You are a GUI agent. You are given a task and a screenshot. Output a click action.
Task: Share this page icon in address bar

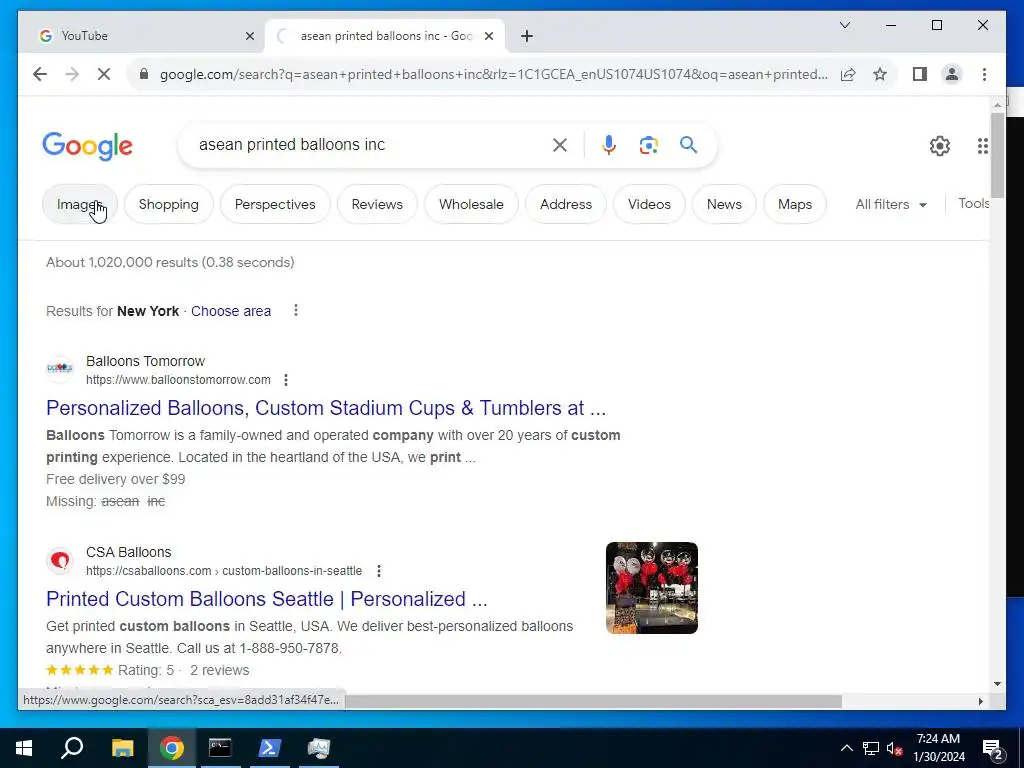[848, 74]
